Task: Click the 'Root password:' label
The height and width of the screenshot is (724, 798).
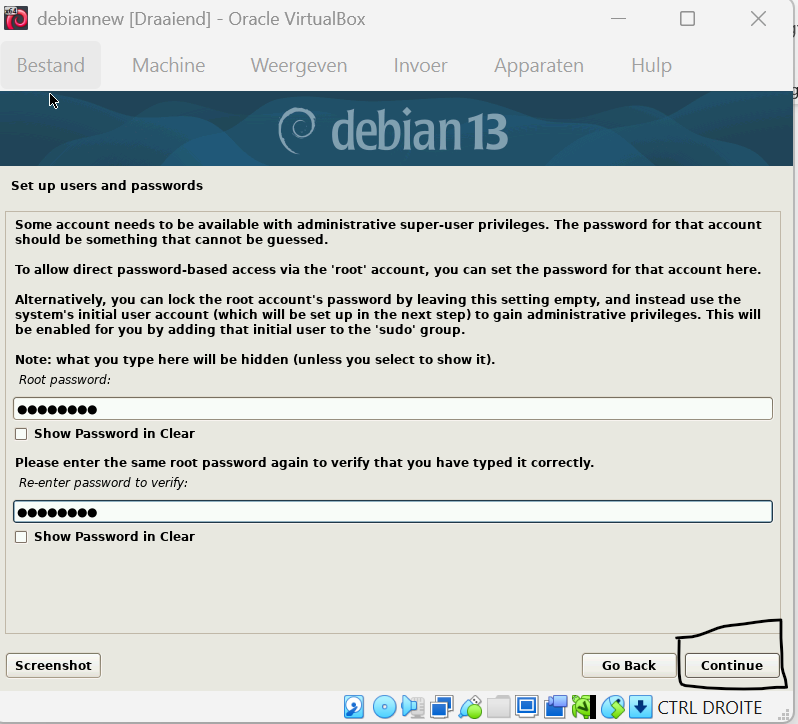Action: [x=65, y=380]
